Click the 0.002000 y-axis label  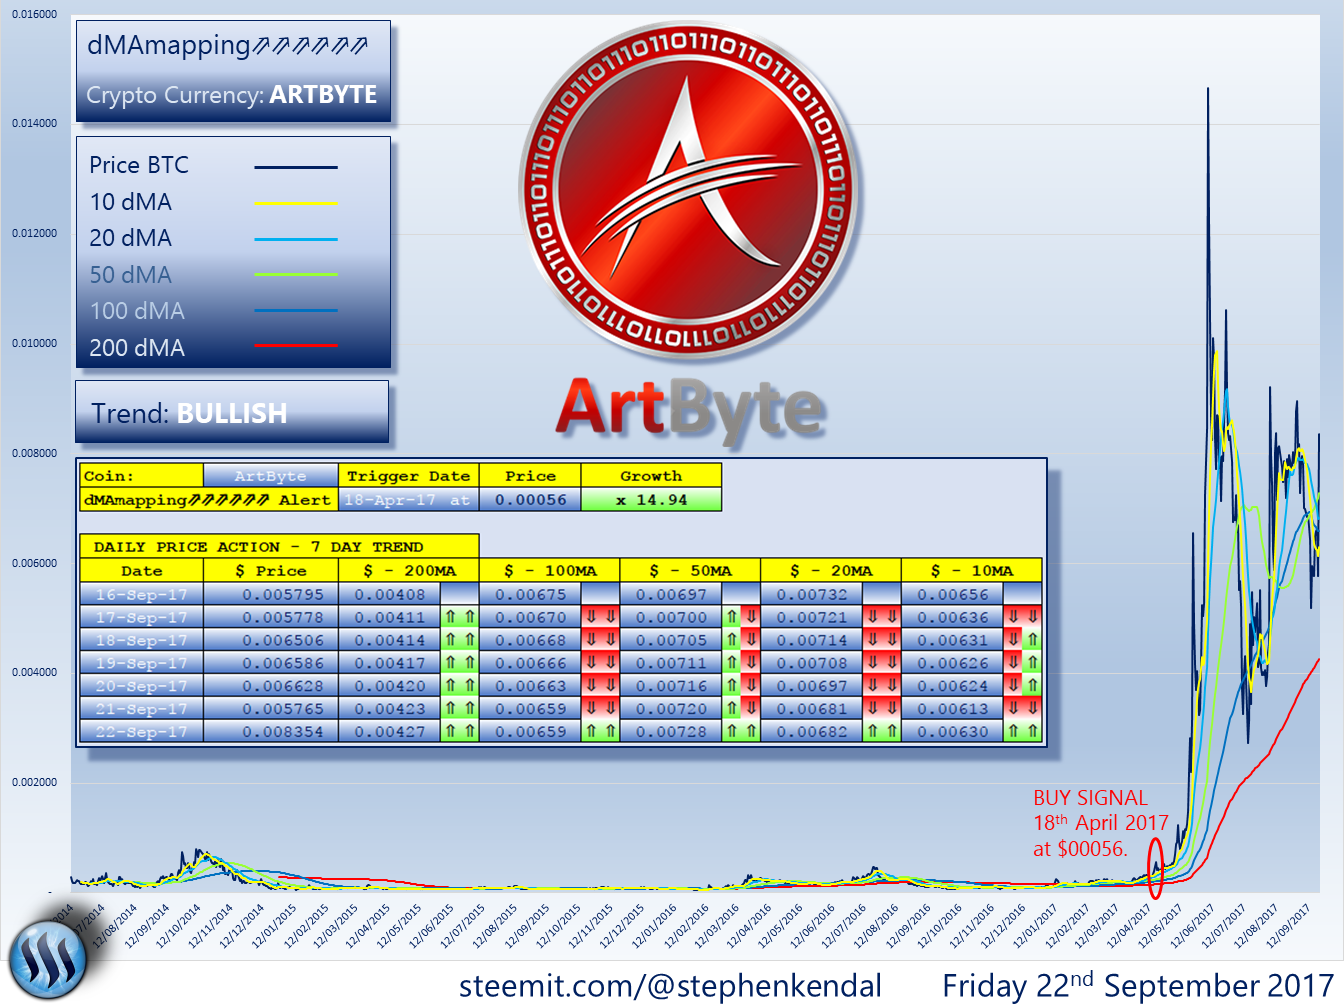[x=35, y=782]
